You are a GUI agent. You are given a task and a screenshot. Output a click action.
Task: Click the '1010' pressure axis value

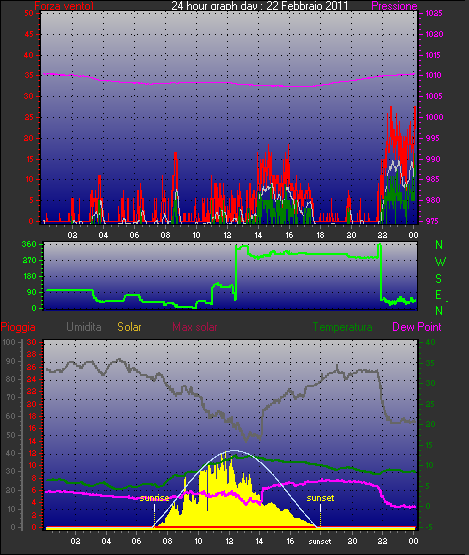coord(434,75)
